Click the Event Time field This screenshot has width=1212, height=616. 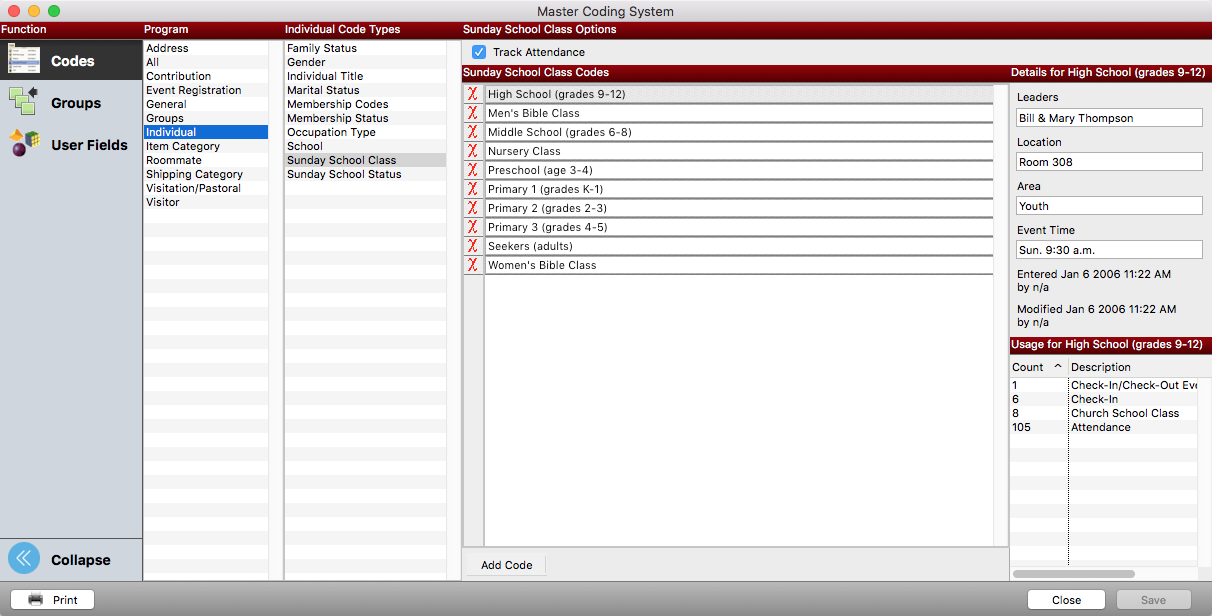(x=1109, y=250)
